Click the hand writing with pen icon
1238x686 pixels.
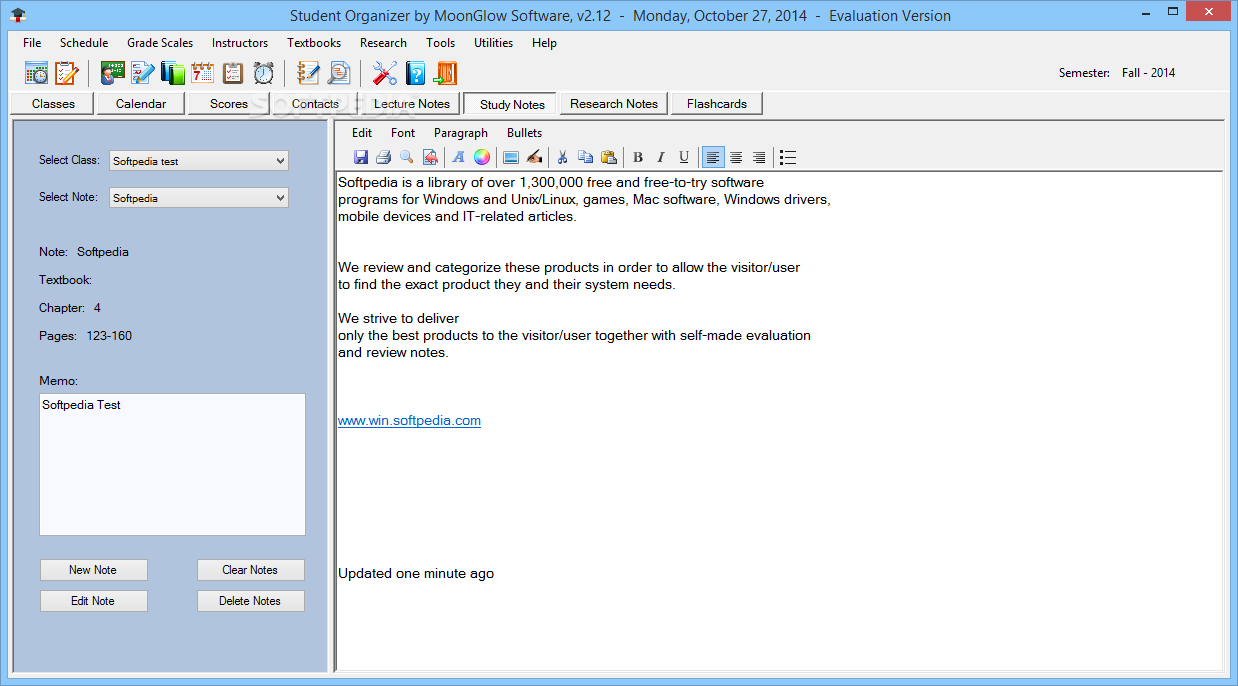click(534, 157)
